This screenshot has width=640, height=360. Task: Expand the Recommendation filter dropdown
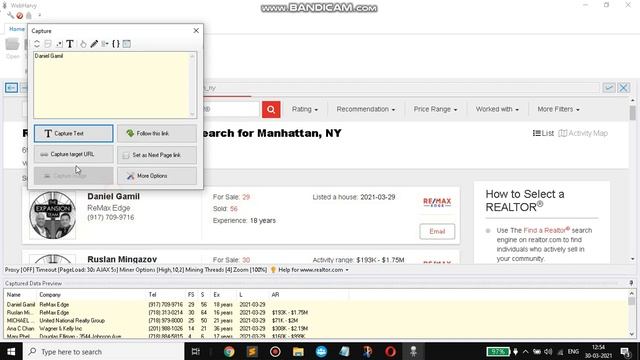(x=366, y=109)
